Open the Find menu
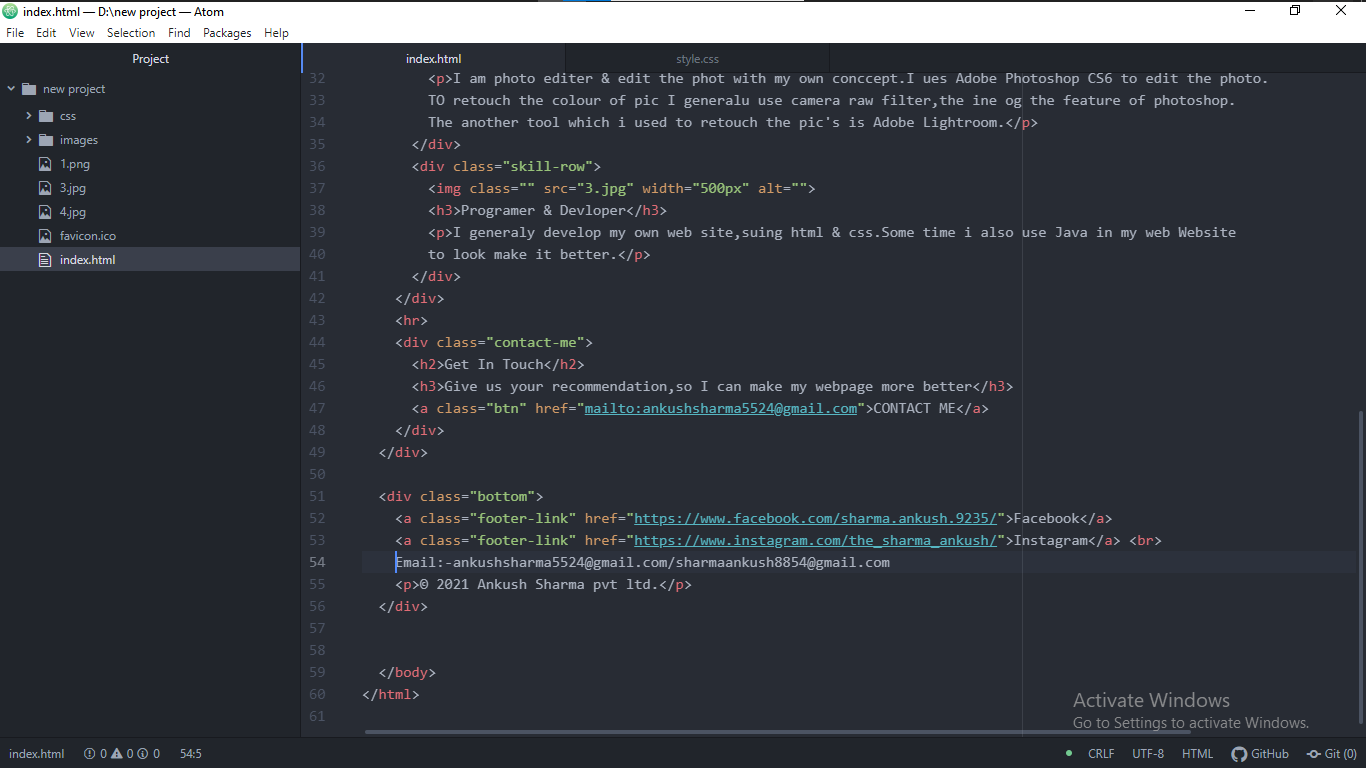The width and height of the screenshot is (1366, 768). (x=179, y=33)
